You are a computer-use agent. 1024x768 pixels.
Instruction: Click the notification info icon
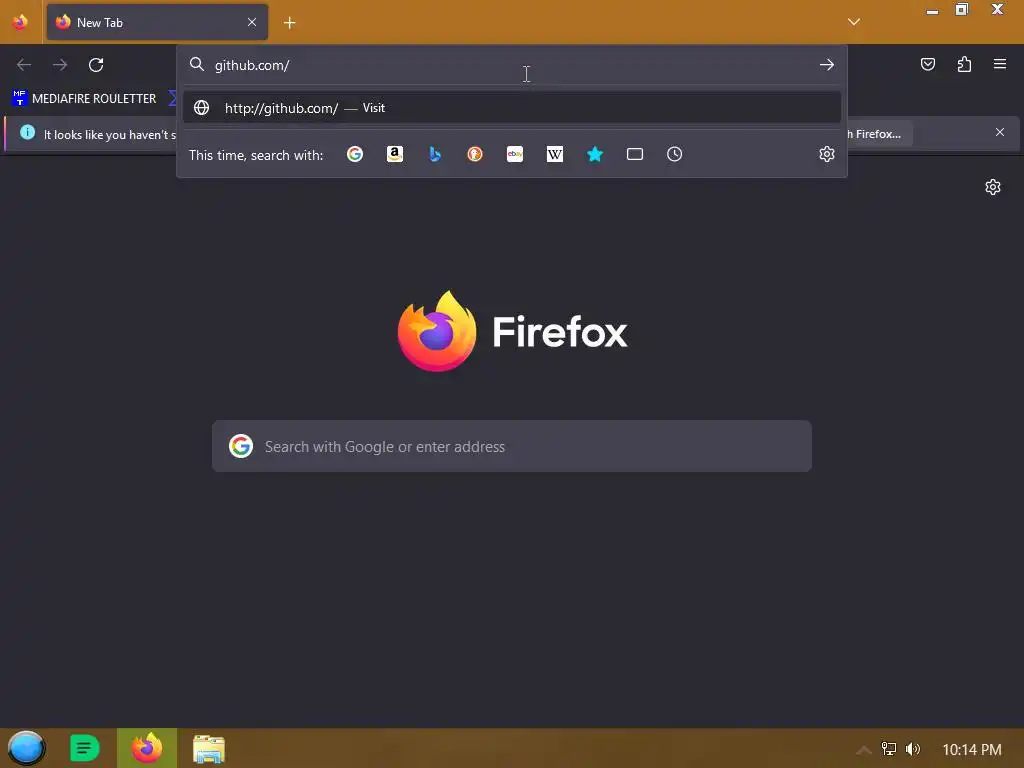(27, 133)
